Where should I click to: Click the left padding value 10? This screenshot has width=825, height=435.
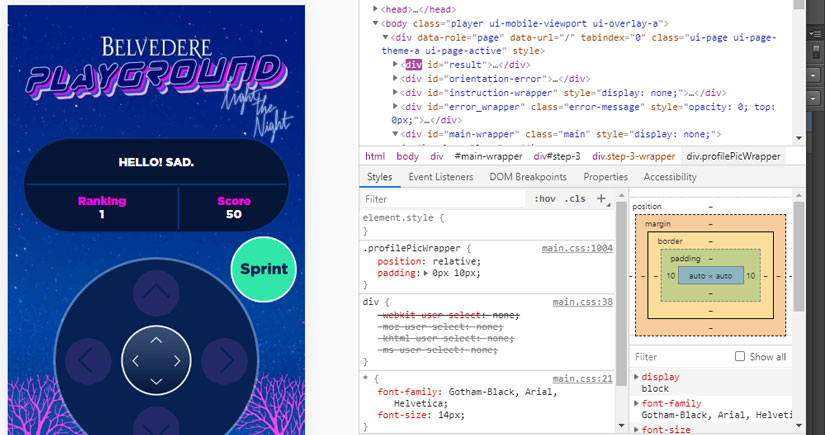[x=669, y=276]
